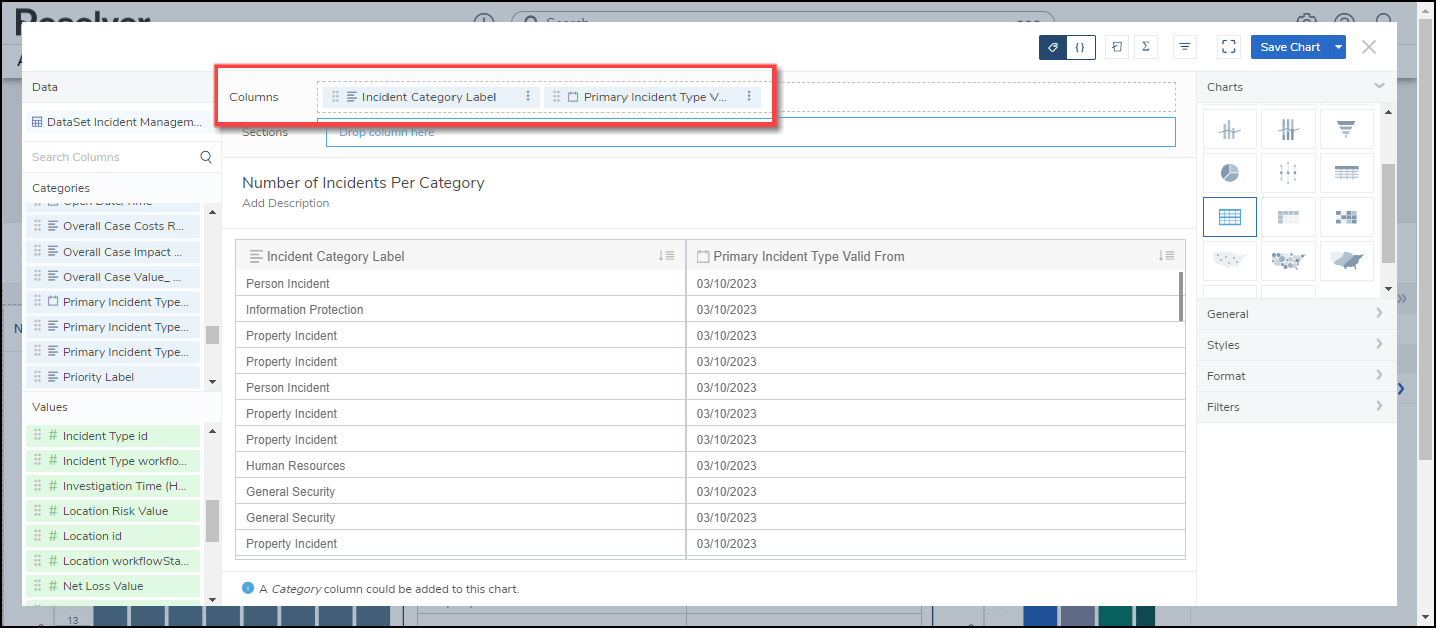
Task: Click the Search Columns input field
Action: pos(112,157)
